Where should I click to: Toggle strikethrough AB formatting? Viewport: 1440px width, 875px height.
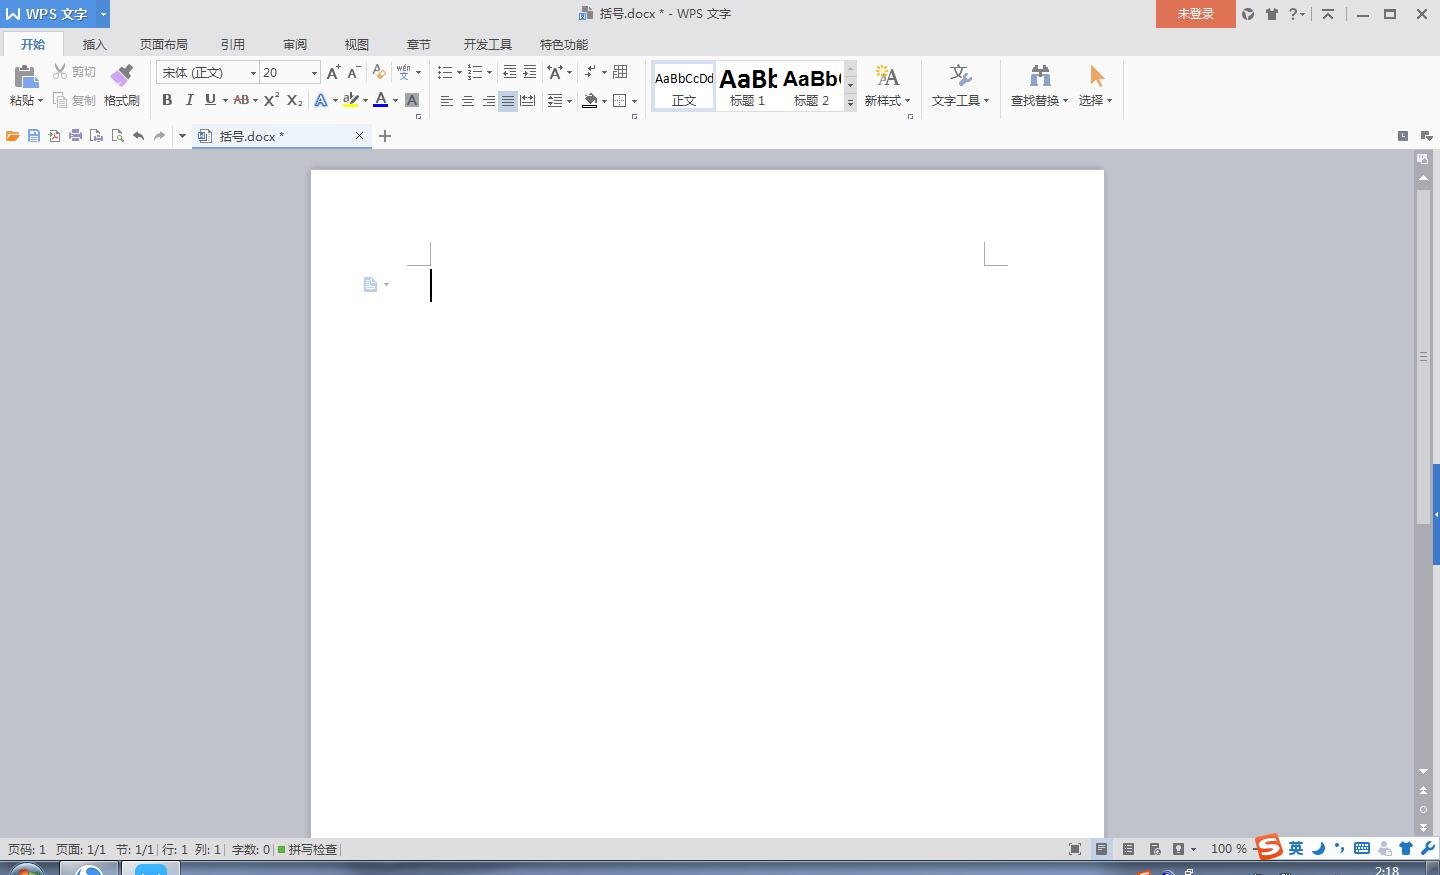241,100
